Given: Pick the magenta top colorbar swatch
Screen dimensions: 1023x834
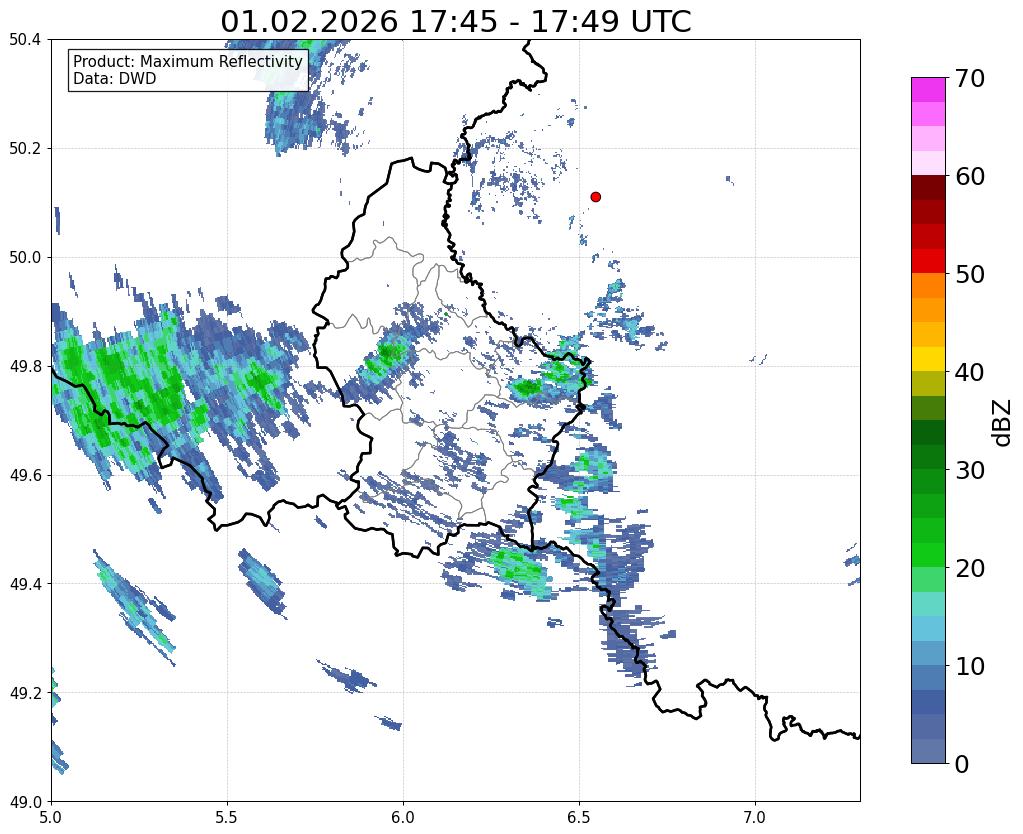Looking at the screenshot, I should [x=928, y=90].
